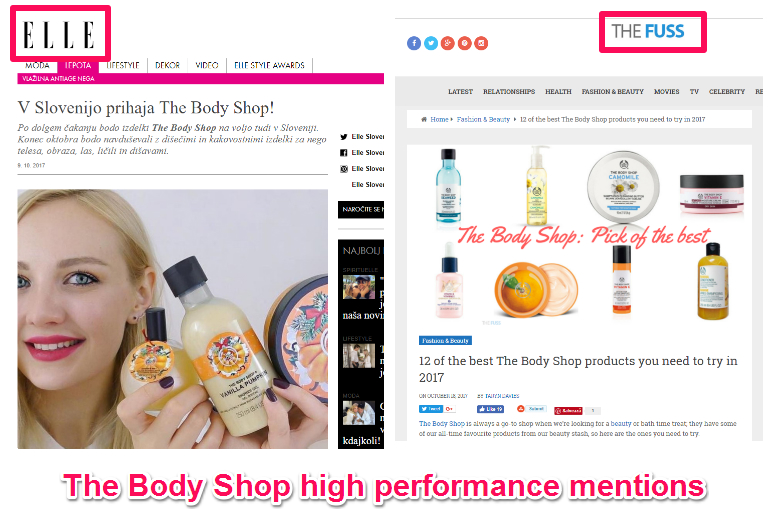Screen dimensions: 776x518
Task: Open The Fuss Twitter round icon
Action: point(431,44)
